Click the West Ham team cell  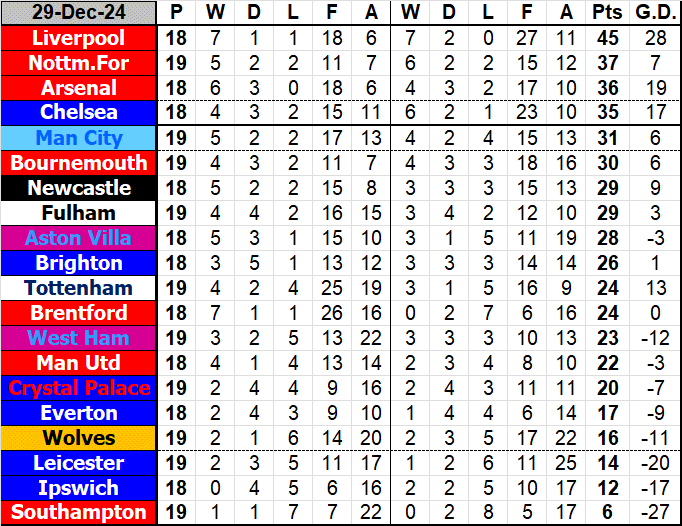pos(79,338)
